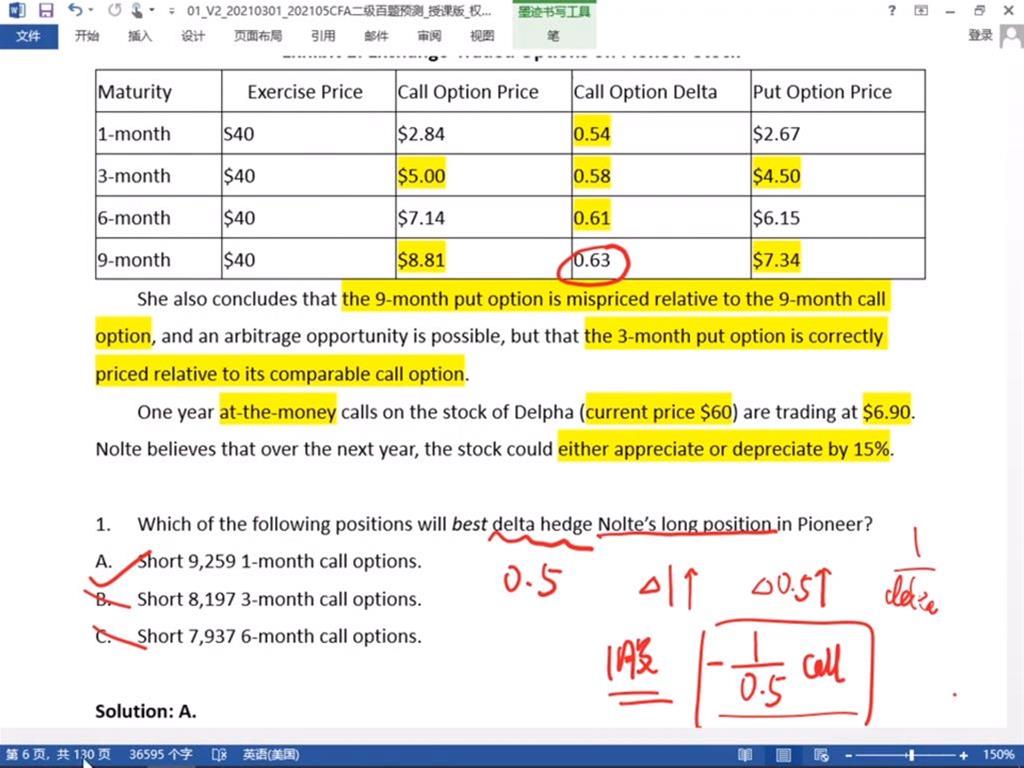Click the 'Solution: A.' text
1024x768 pixels.
pos(146,711)
